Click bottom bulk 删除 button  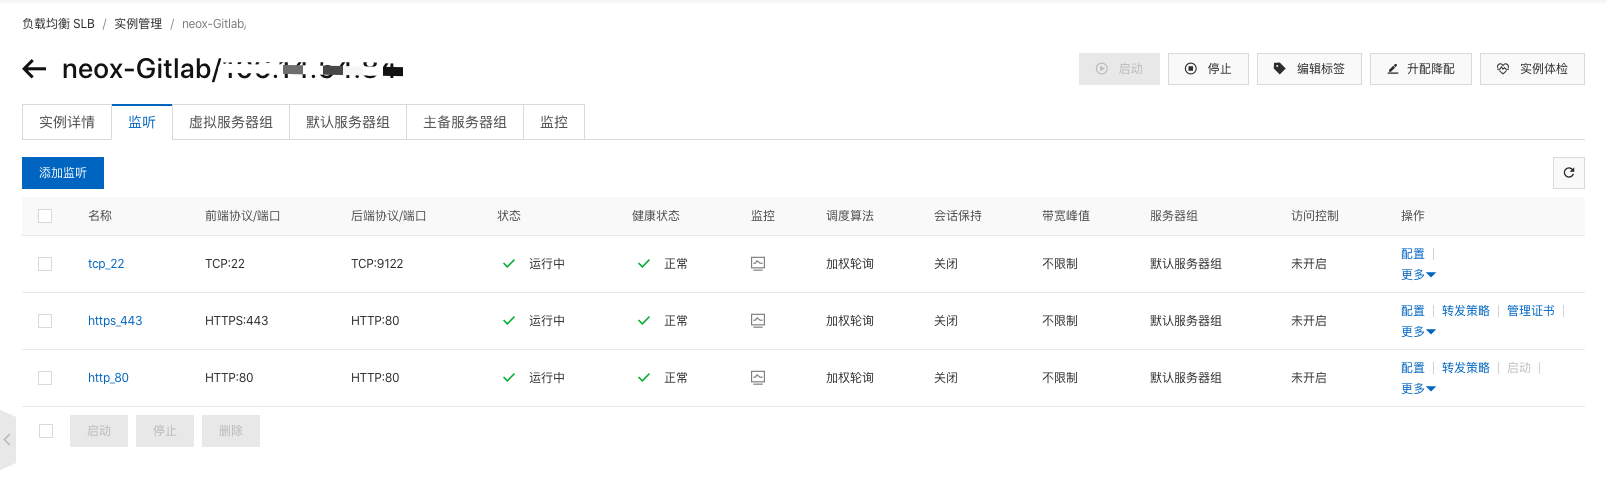[x=231, y=431]
